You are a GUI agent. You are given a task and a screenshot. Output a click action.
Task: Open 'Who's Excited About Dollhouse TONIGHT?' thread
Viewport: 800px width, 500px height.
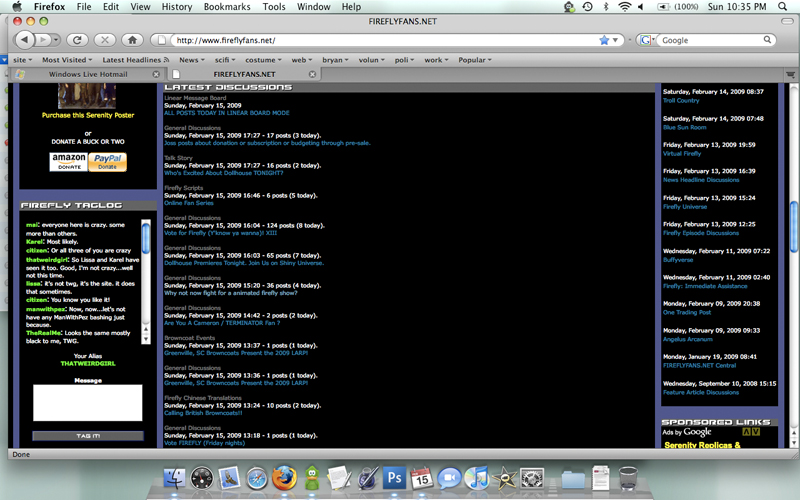pos(223,173)
